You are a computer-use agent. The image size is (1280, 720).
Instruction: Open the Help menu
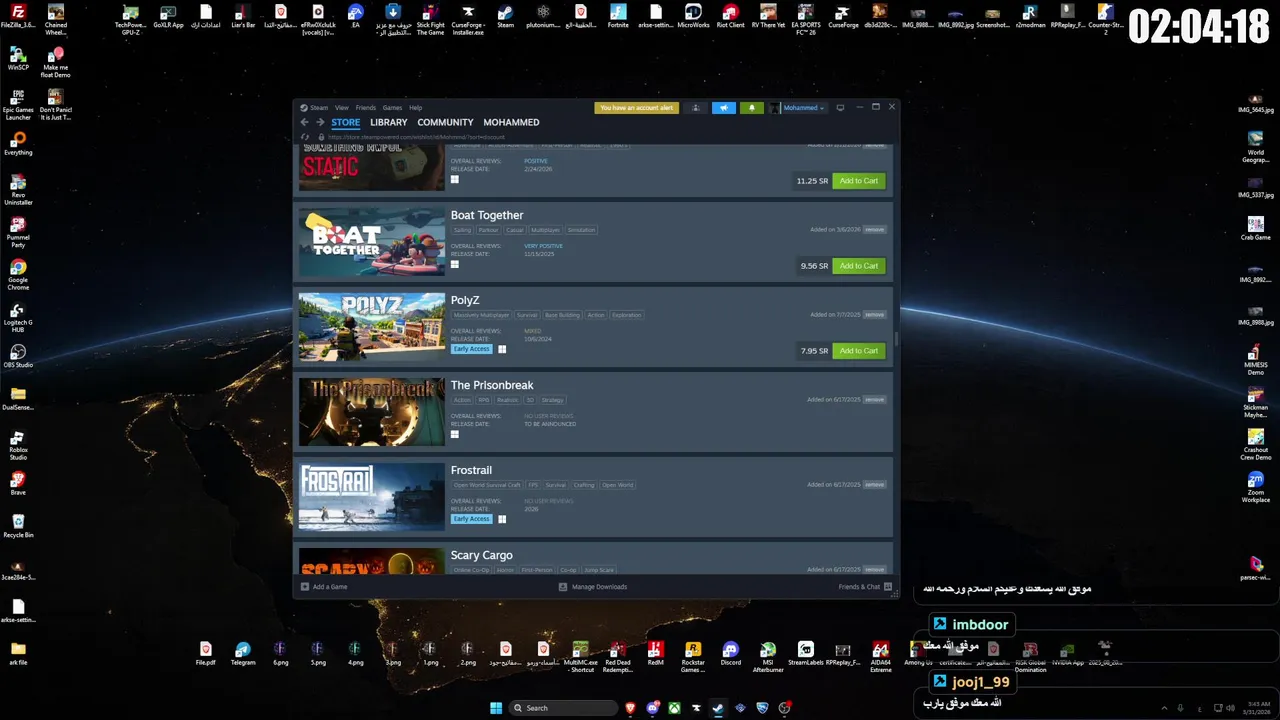coord(416,108)
